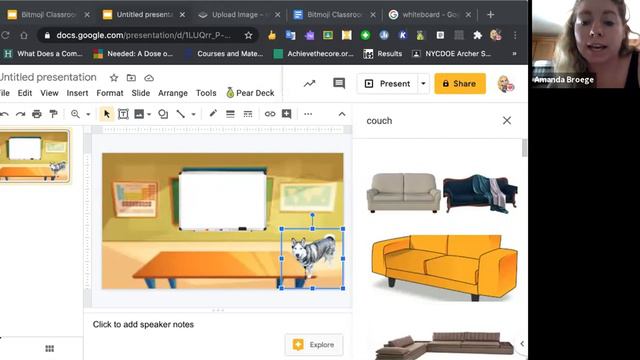Image resolution: width=640 pixels, height=360 pixels.
Task: Open the grid view icon
Action: [x=49, y=348]
